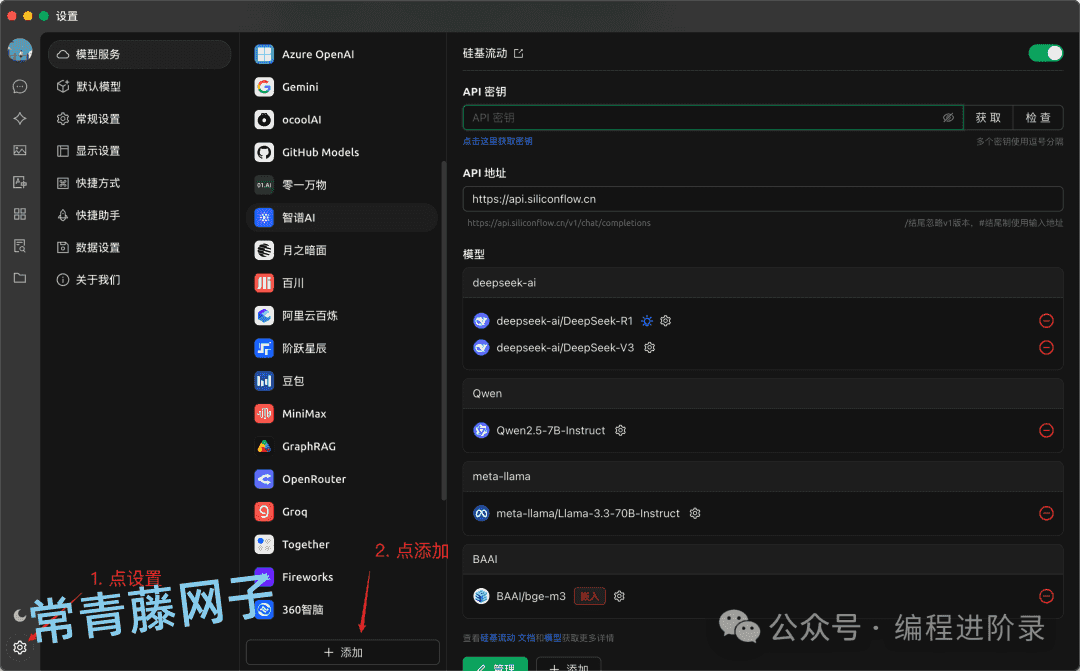This screenshot has height=671, width=1080.
Task: Click 获取 button for API key
Action: pyautogui.click(x=988, y=118)
